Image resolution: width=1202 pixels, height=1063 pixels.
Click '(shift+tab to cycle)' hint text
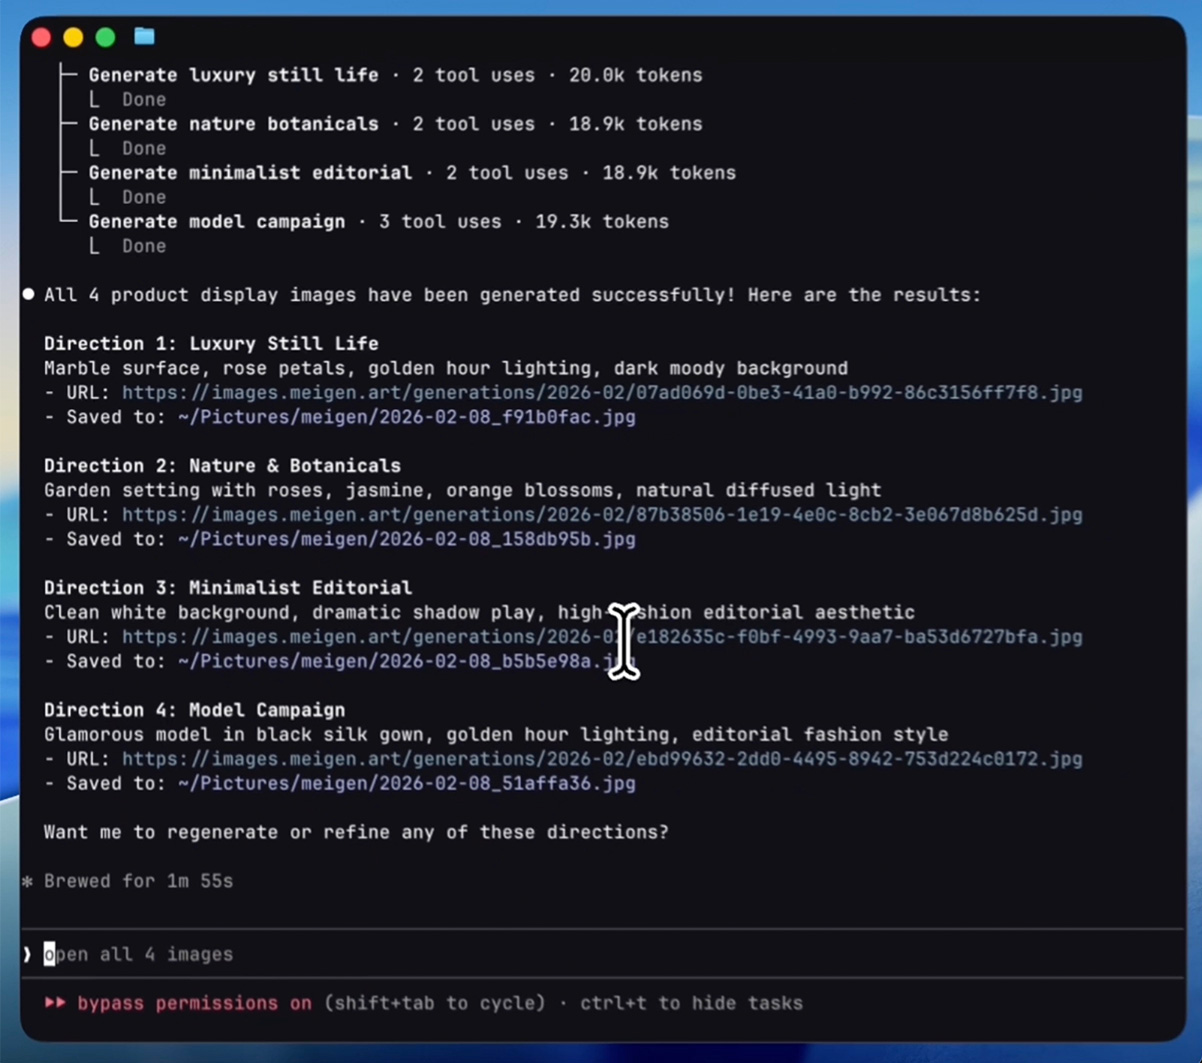pos(435,1003)
